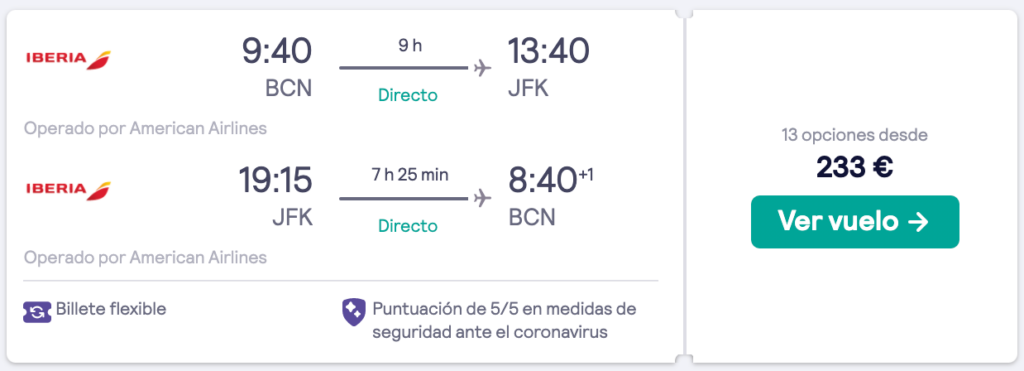The height and width of the screenshot is (371, 1024).
Task: Select the 9:40 departure time
Action: click(277, 51)
